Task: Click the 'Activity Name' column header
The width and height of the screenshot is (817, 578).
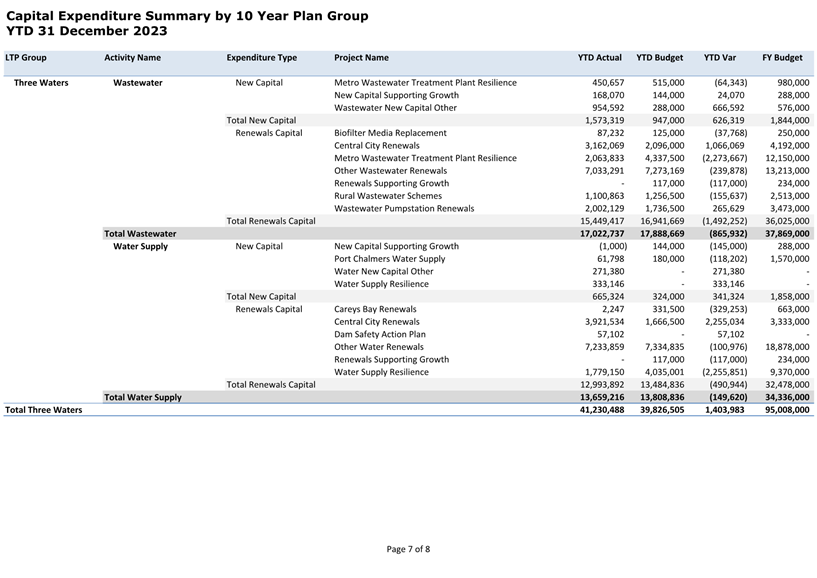Action: pyautogui.click(x=132, y=58)
